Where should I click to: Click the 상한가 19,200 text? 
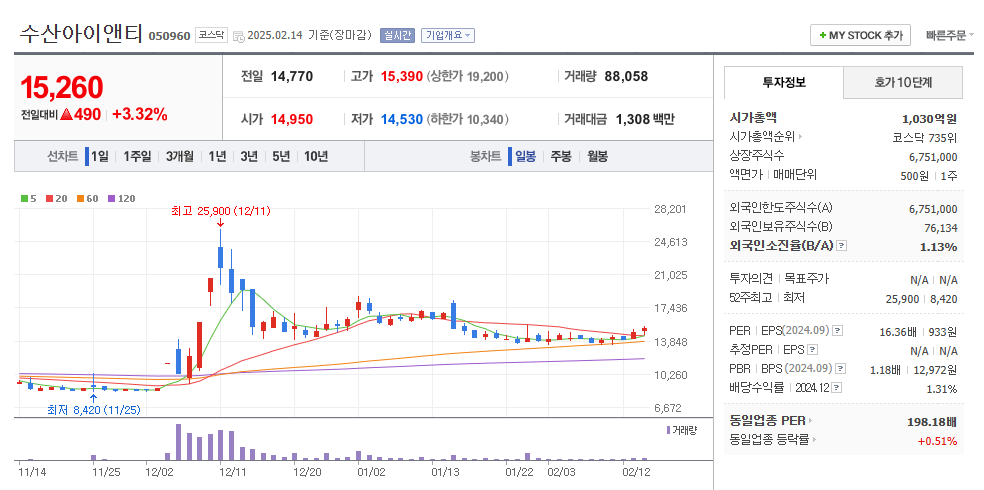(x=468, y=77)
